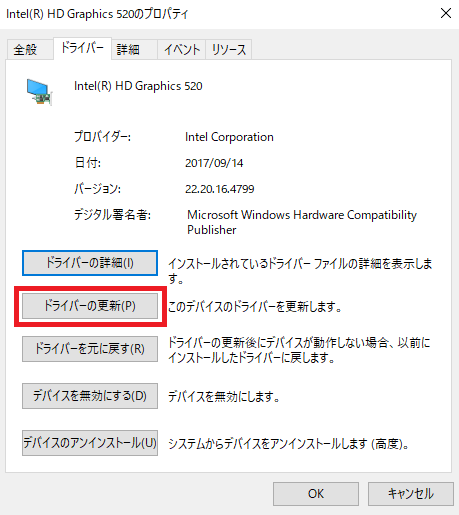This screenshot has height=515, width=459.
Task: Go to the イベント tab
Action: click(182, 50)
